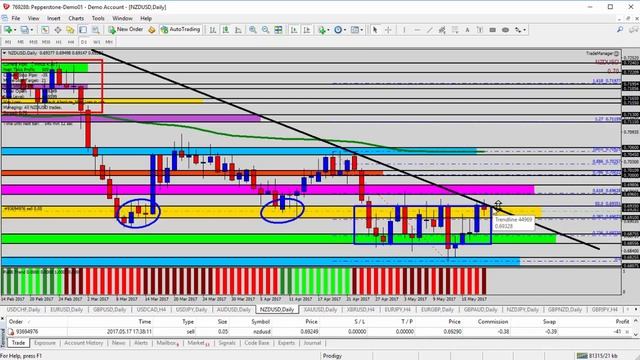Switch to MN monthly timeframe

click(109, 42)
